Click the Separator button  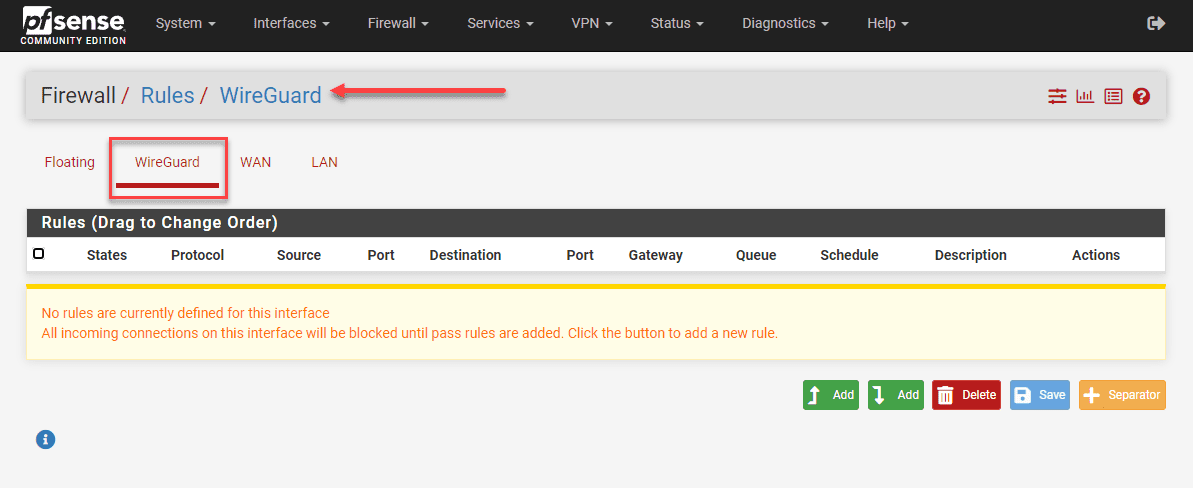[1122, 395]
